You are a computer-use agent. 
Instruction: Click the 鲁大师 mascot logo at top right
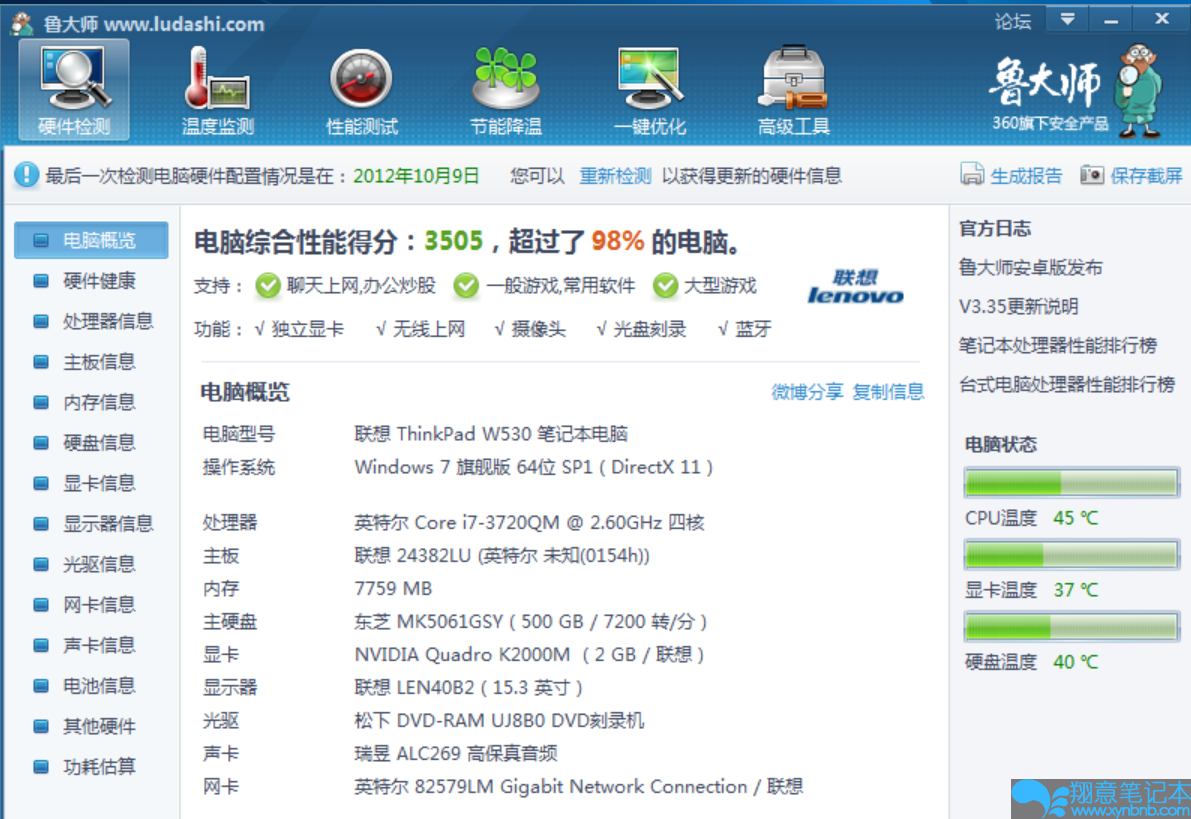point(1139,91)
